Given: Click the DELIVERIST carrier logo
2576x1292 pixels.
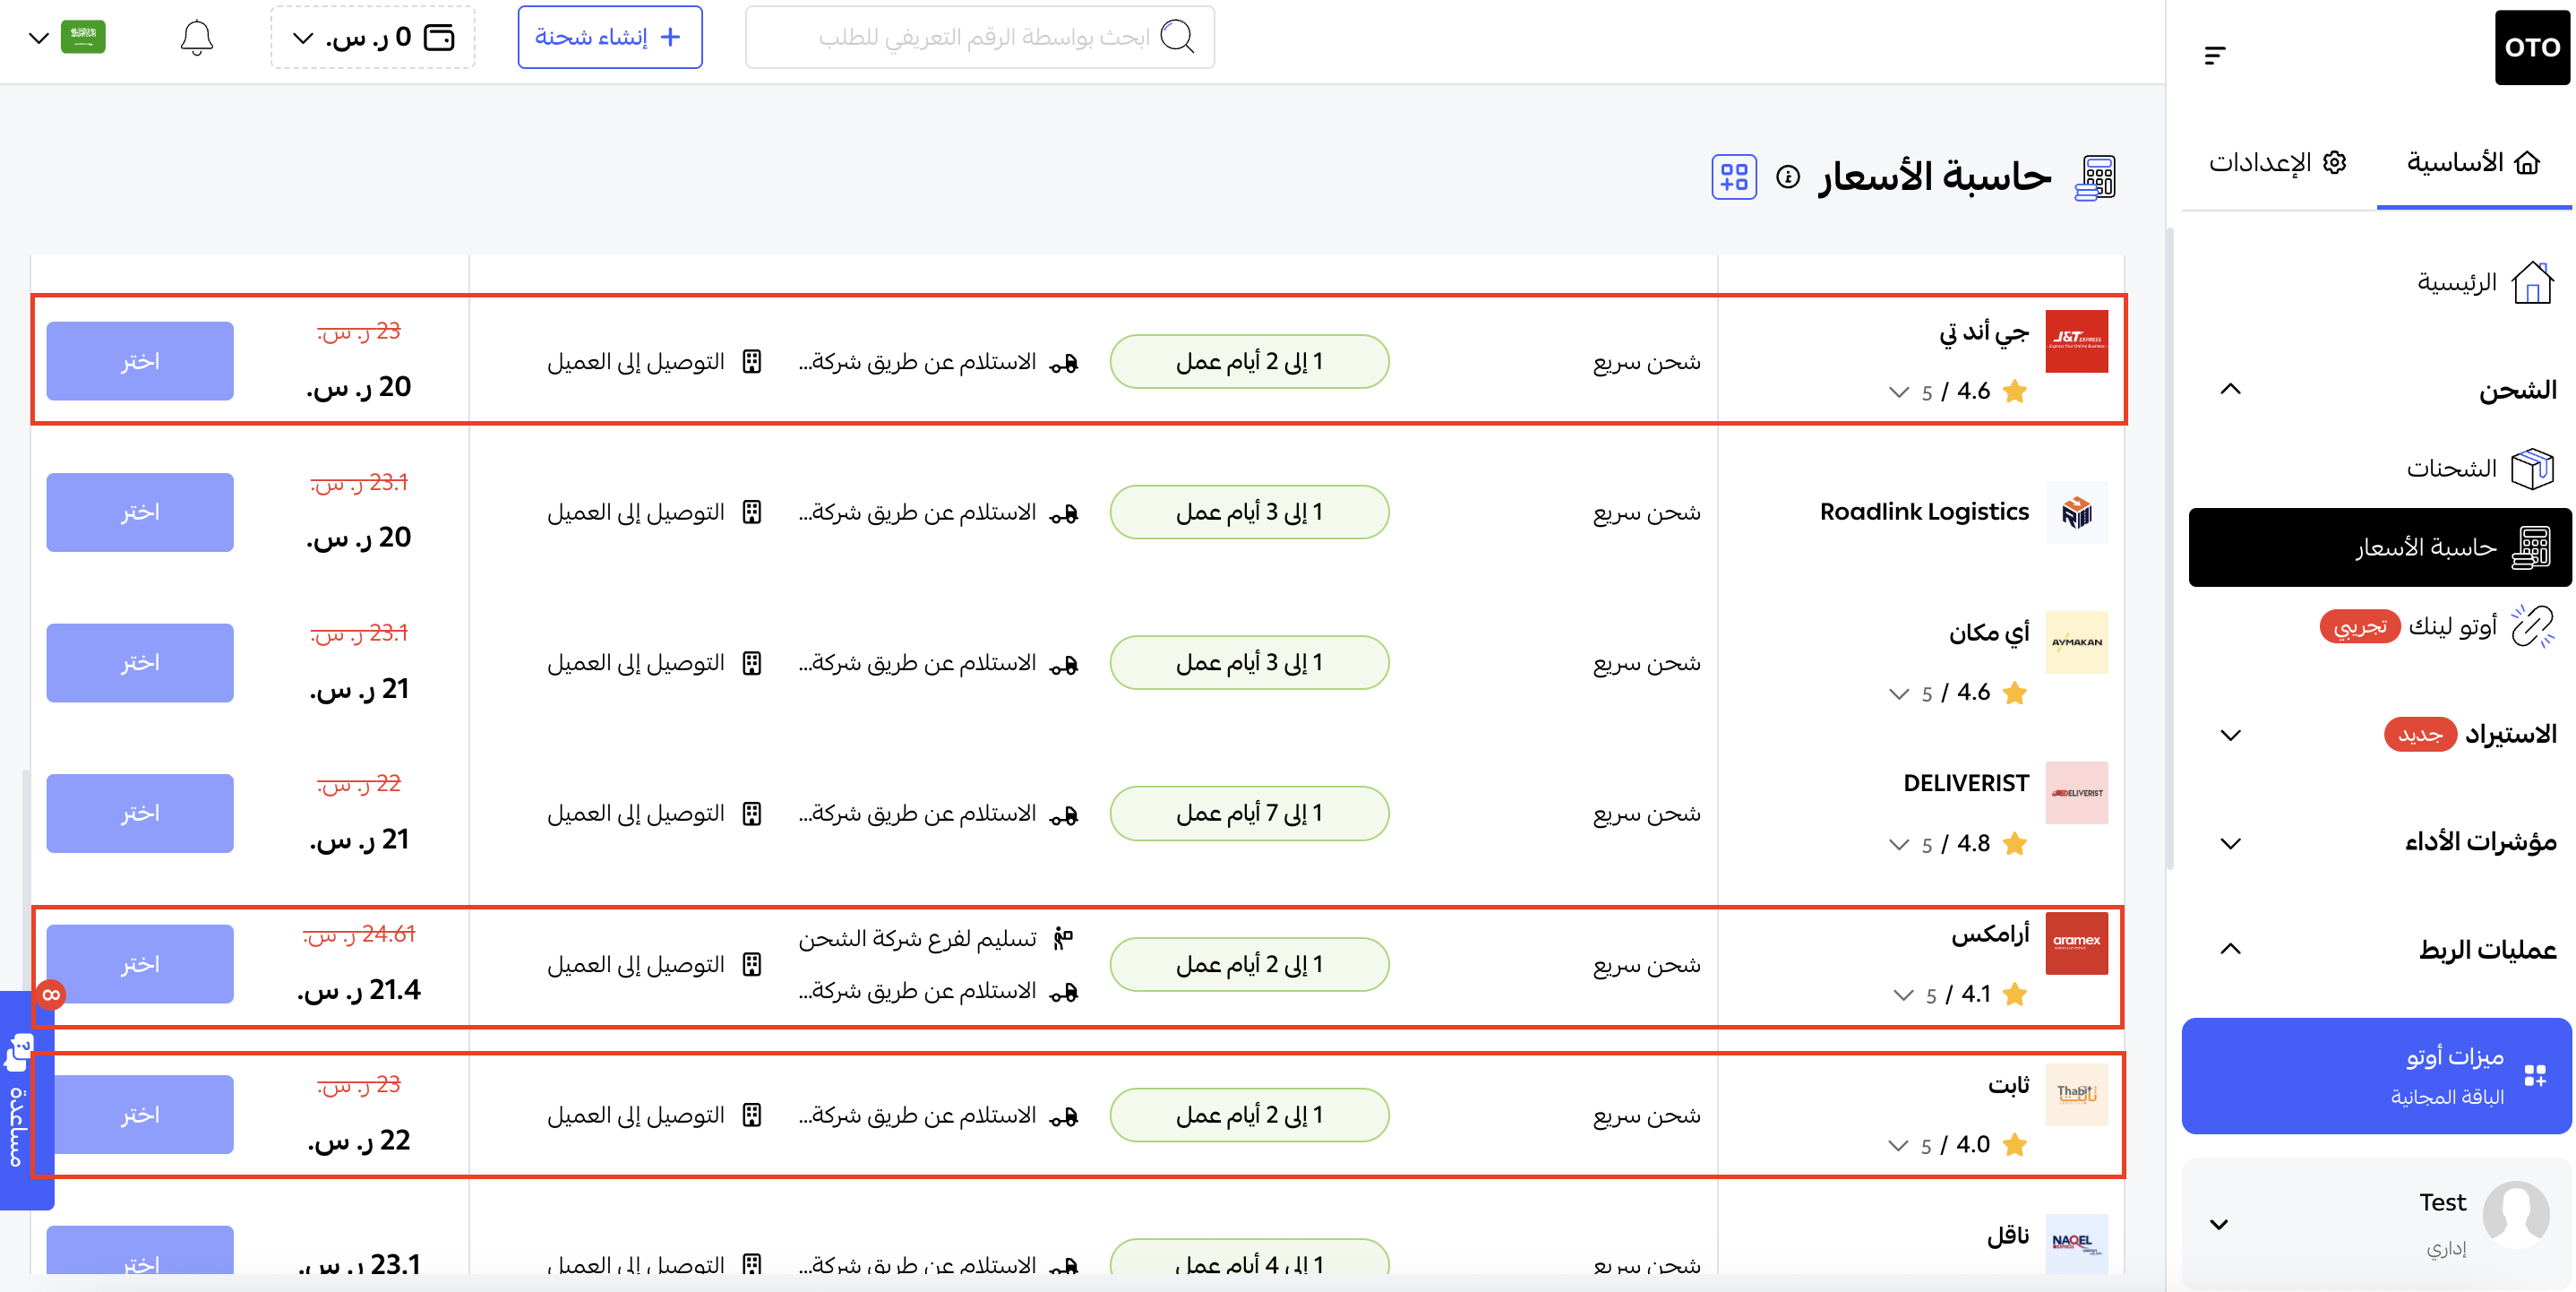Looking at the screenshot, I should [2076, 793].
